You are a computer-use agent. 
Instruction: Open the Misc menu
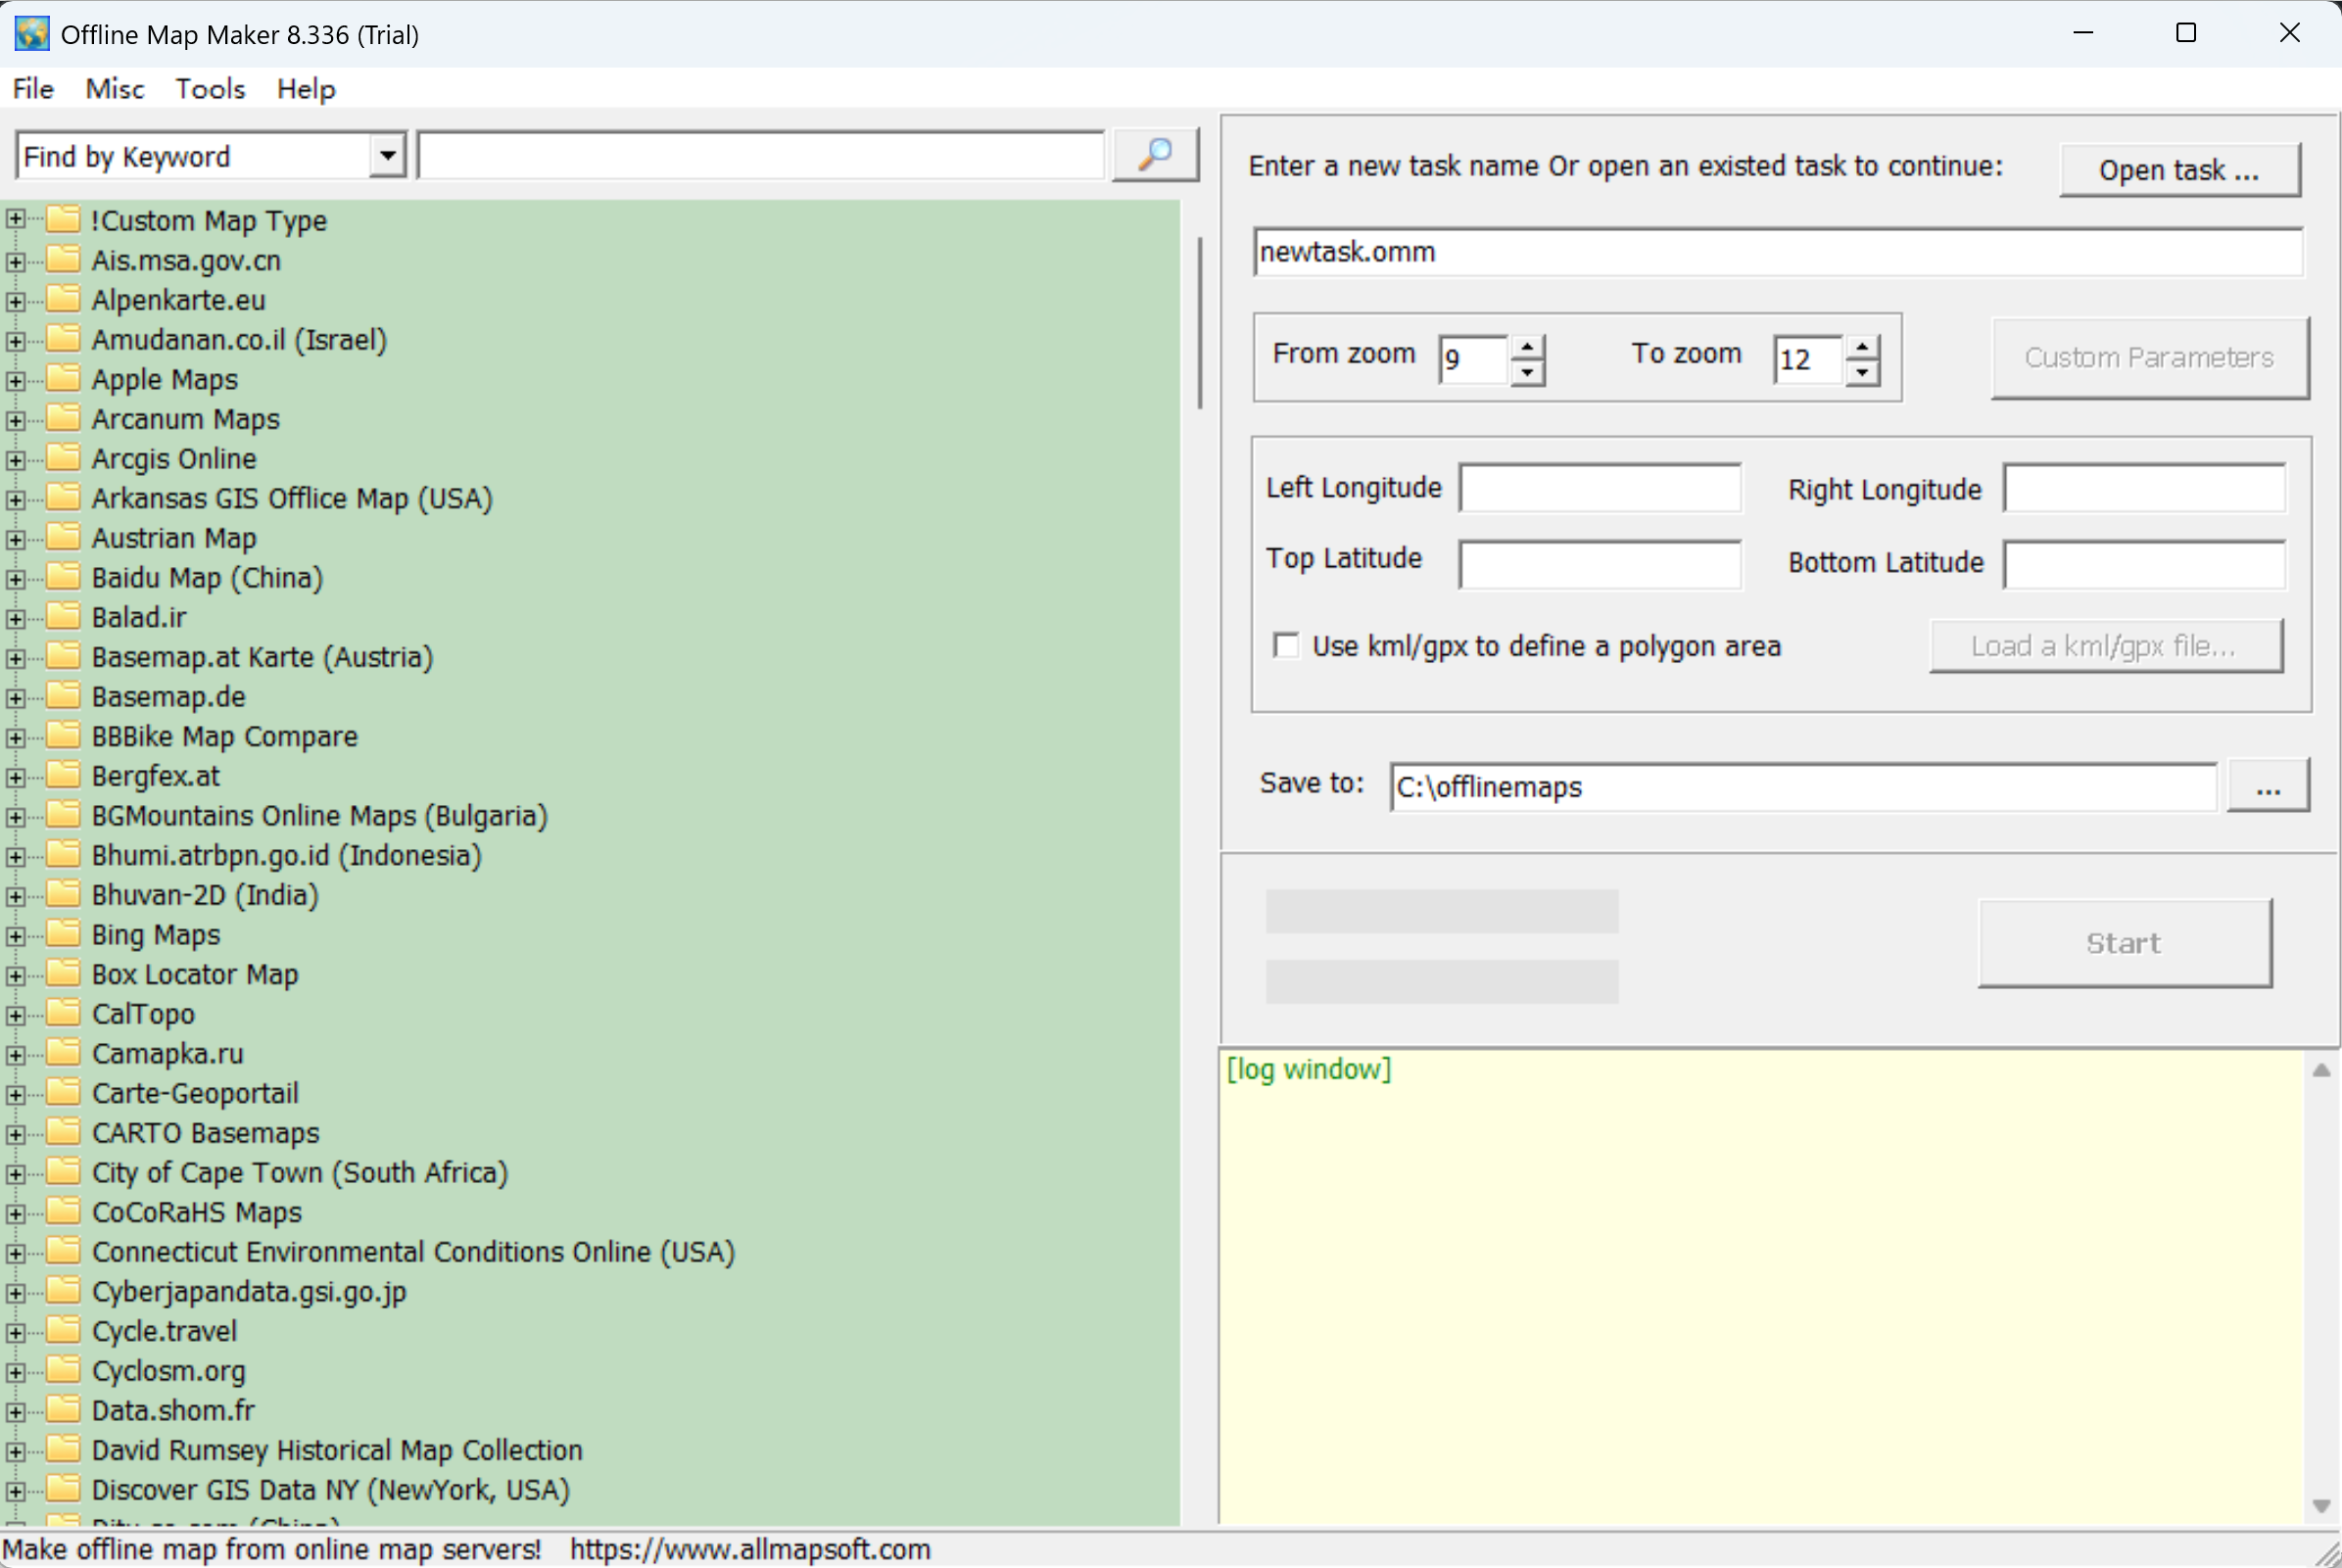click(x=115, y=89)
